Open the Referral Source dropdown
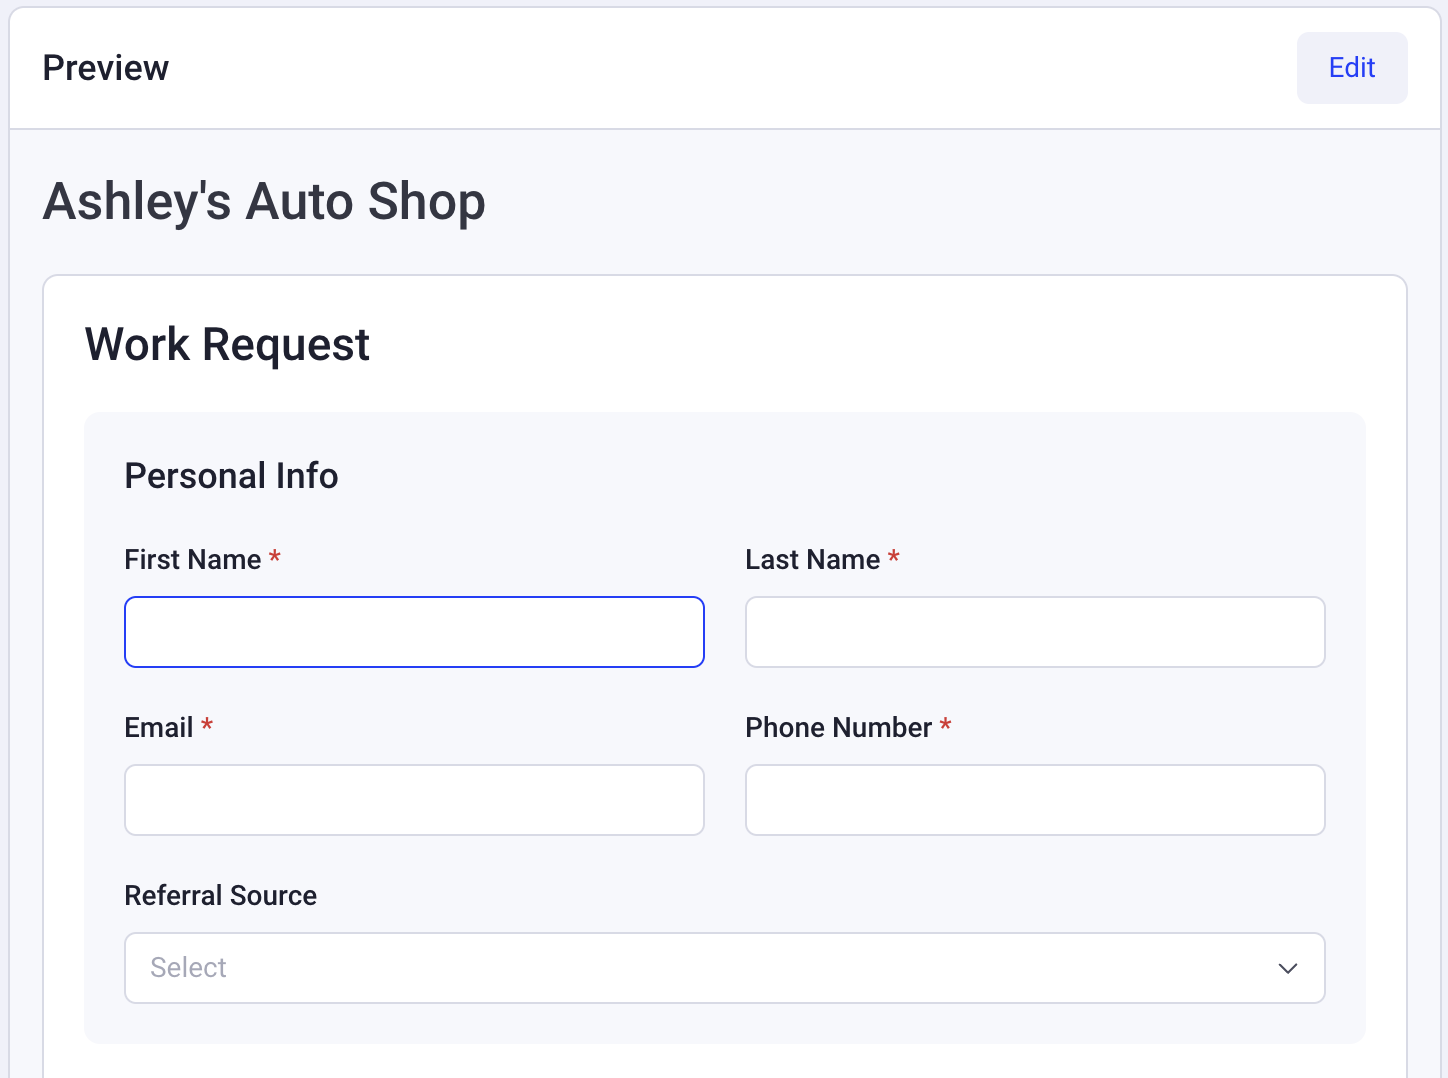1448x1078 pixels. (725, 968)
